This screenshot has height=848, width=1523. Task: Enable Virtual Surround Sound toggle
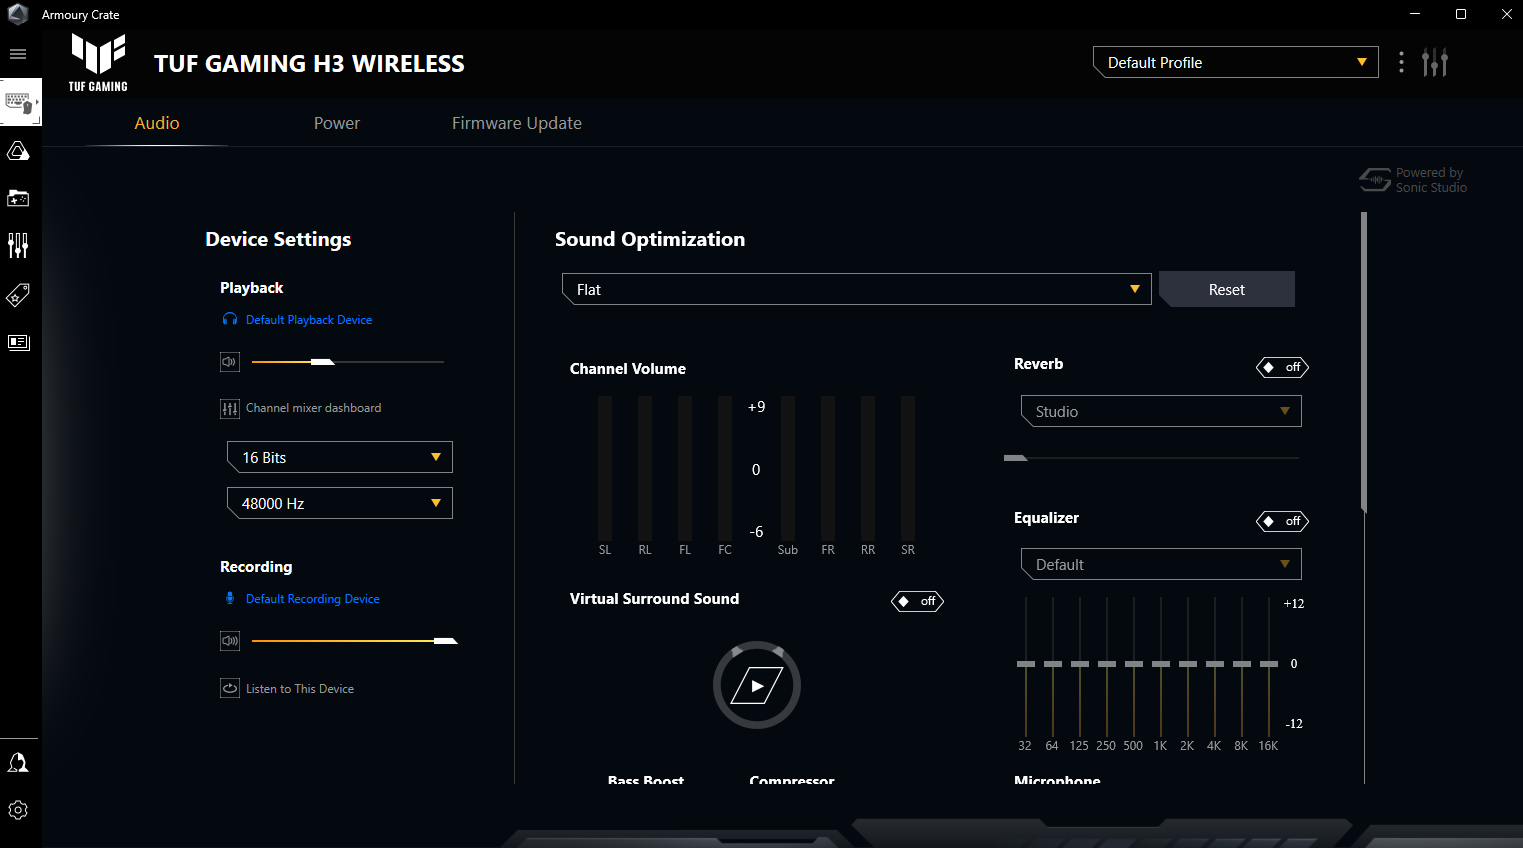[x=917, y=601]
